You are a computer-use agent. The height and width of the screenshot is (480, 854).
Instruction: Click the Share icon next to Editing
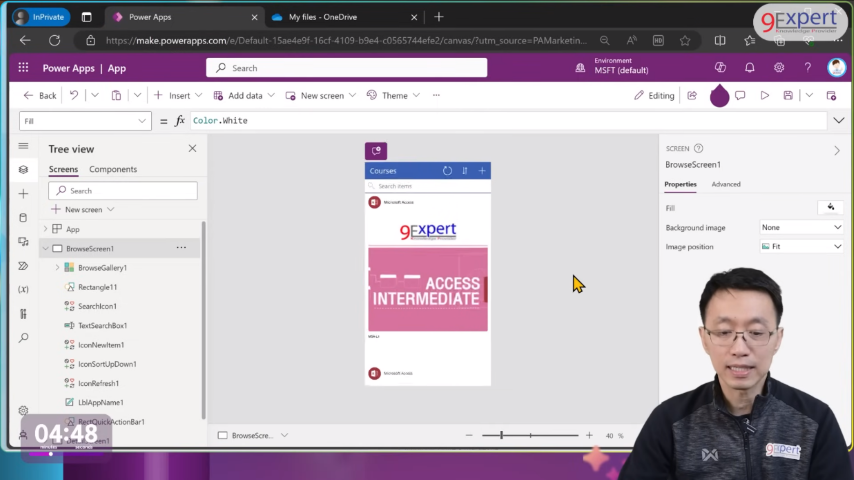point(692,96)
